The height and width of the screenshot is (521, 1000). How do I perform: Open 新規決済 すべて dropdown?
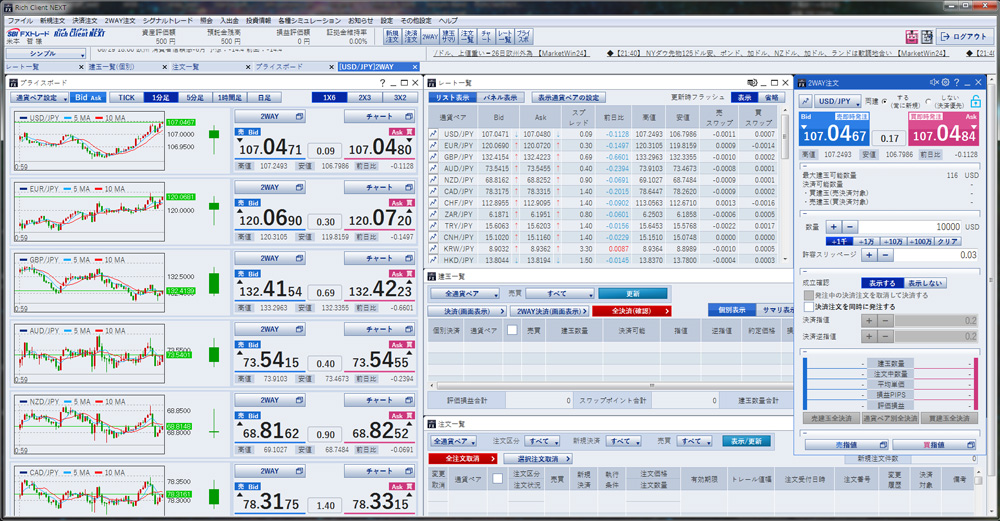point(623,441)
